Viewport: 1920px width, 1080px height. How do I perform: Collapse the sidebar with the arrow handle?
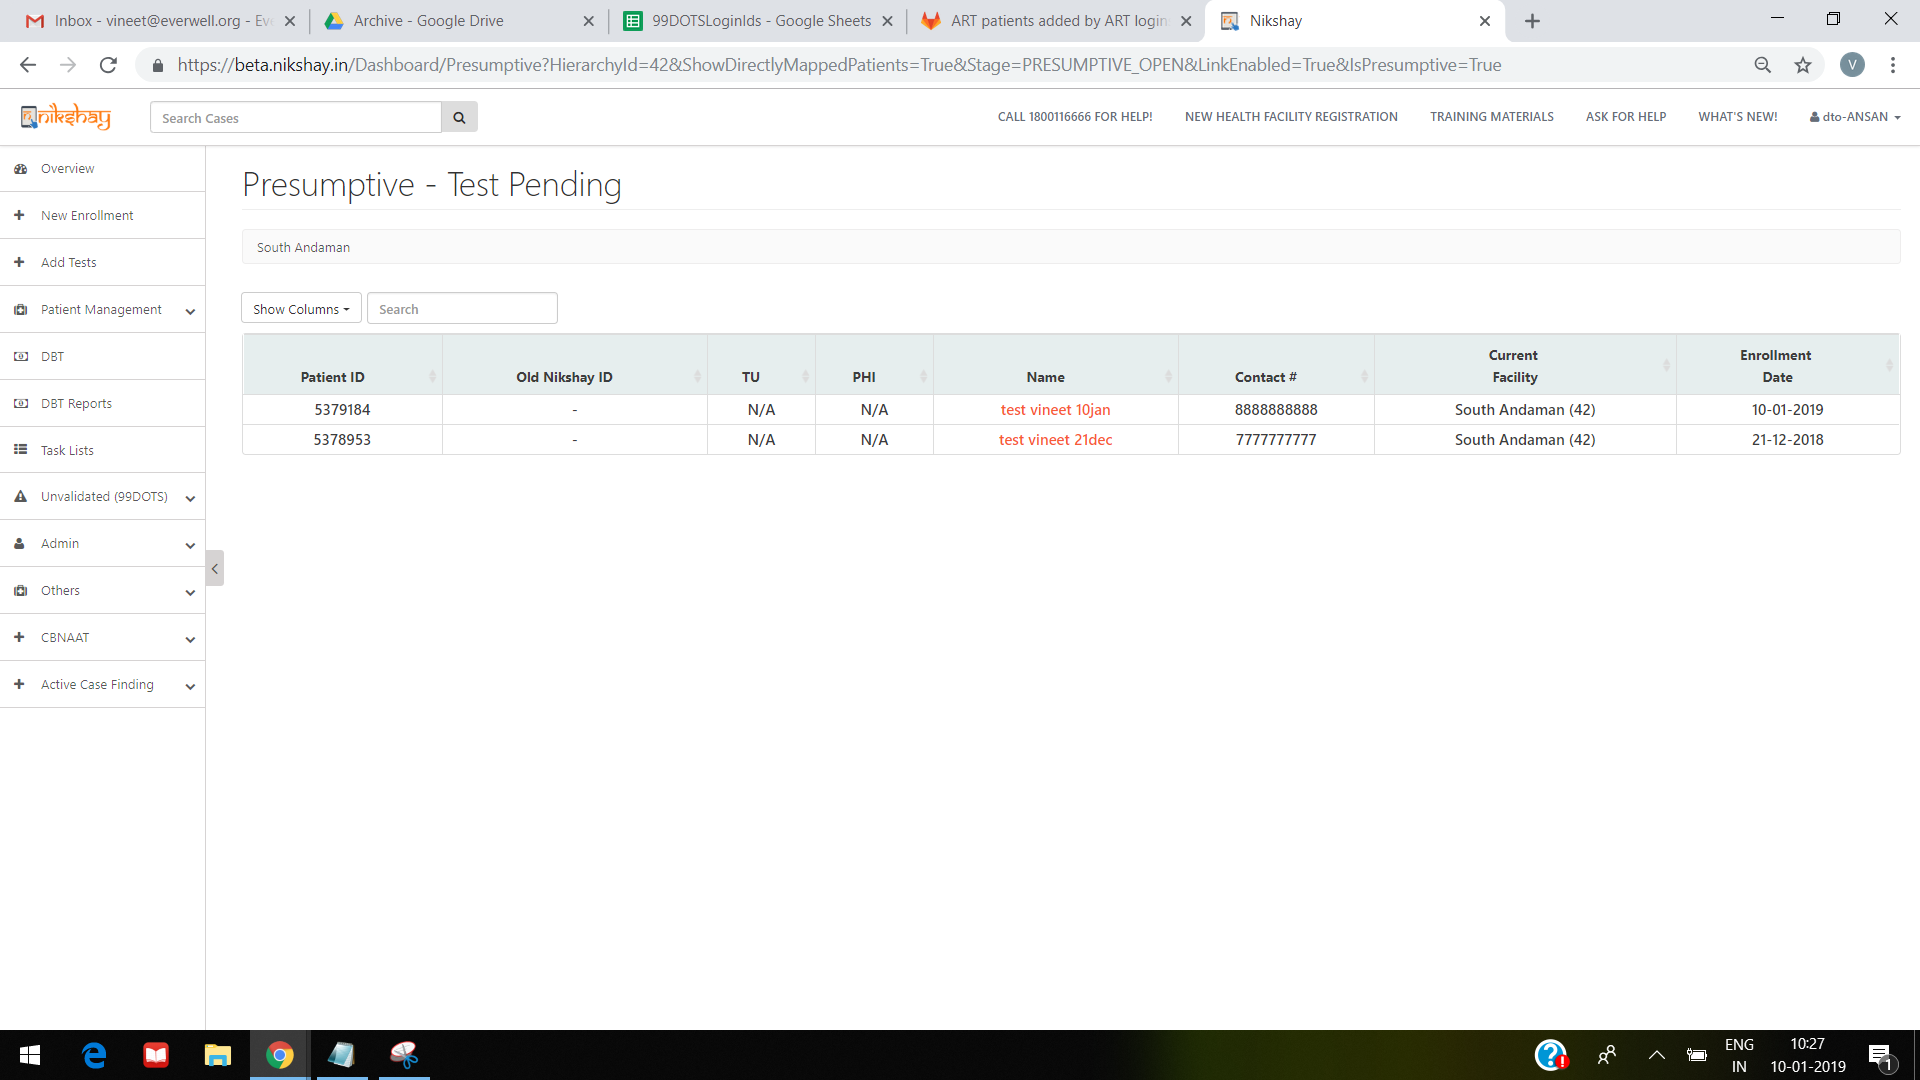(x=214, y=568)
